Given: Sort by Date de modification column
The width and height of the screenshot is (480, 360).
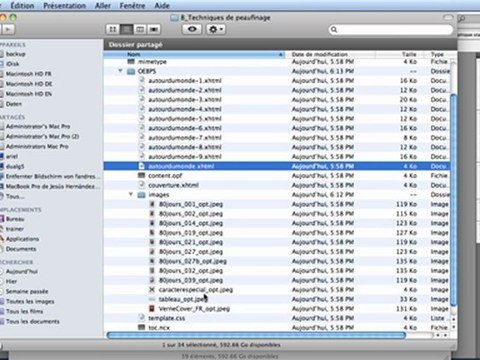Looking at the screenshot, I should (x=330, y=54).
